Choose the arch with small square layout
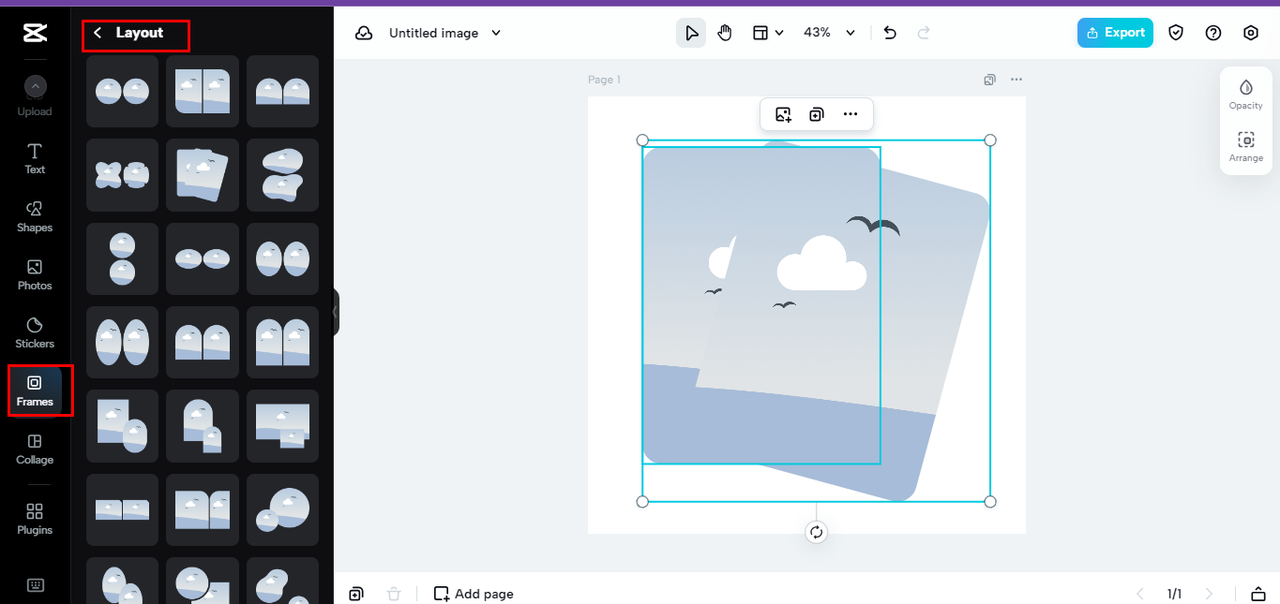The image size is (1280, 604). [202, 426]
